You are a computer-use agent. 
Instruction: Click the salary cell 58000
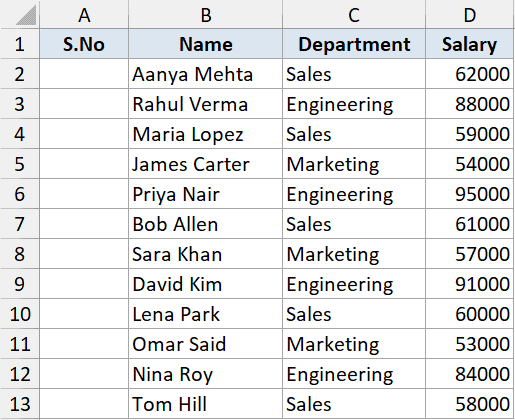[x=469, y=404]
